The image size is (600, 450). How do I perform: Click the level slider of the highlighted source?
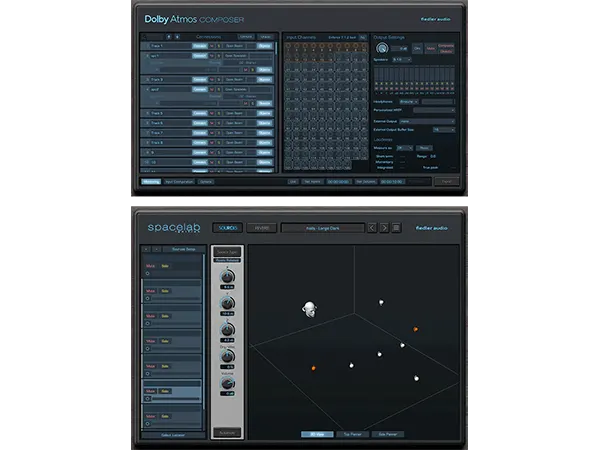[x=176, y=398]
